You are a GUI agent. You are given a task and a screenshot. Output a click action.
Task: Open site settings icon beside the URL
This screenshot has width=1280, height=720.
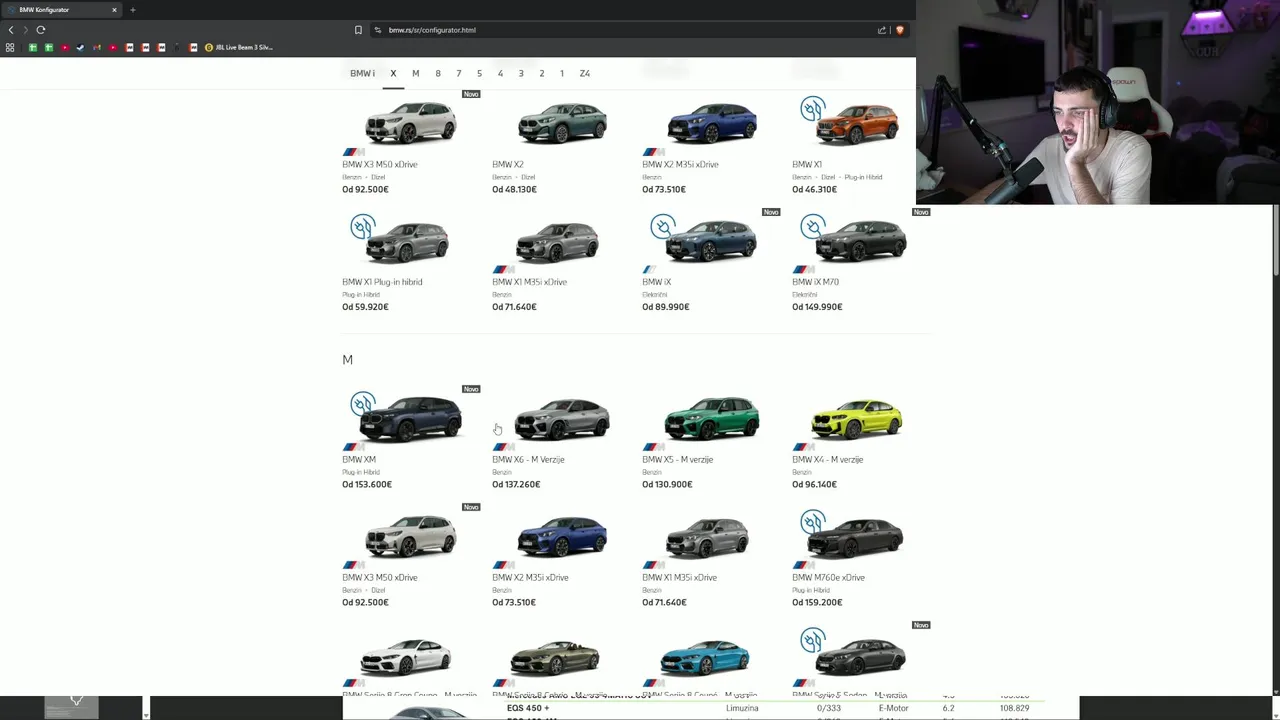(x=378, y=30)
